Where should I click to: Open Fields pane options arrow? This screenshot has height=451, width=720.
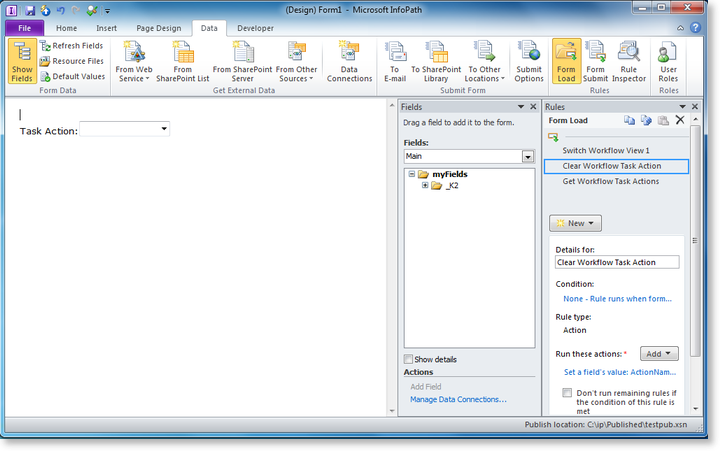pyautogui.click(x=521, y=107)
